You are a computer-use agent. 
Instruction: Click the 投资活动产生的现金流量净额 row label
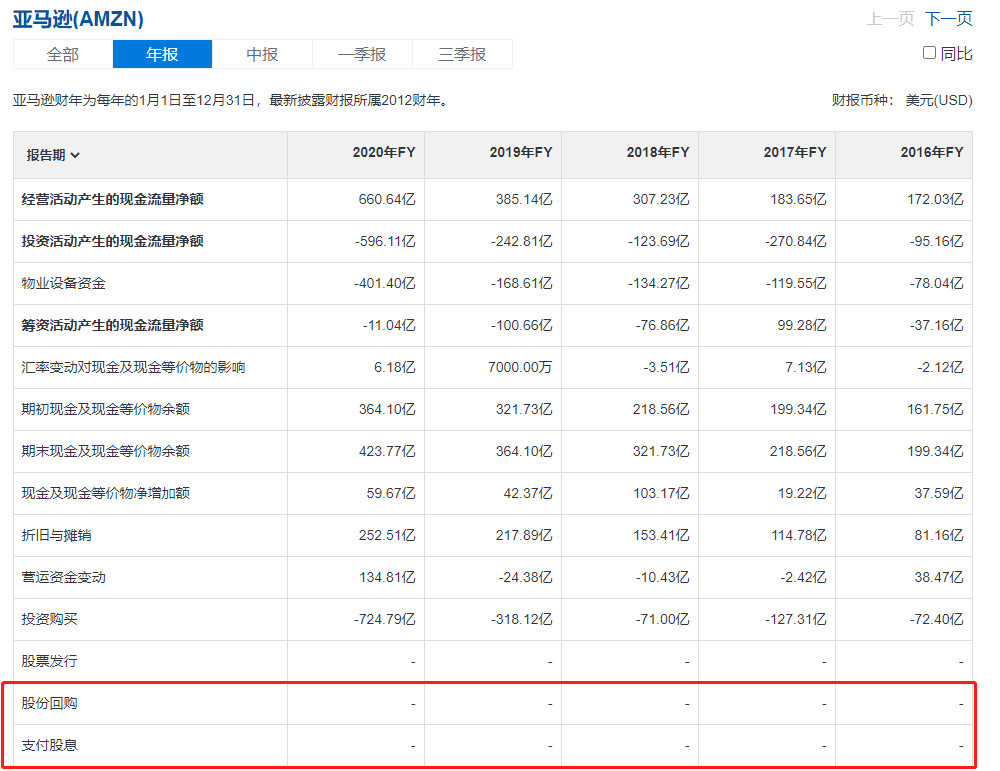coord(112,241)
